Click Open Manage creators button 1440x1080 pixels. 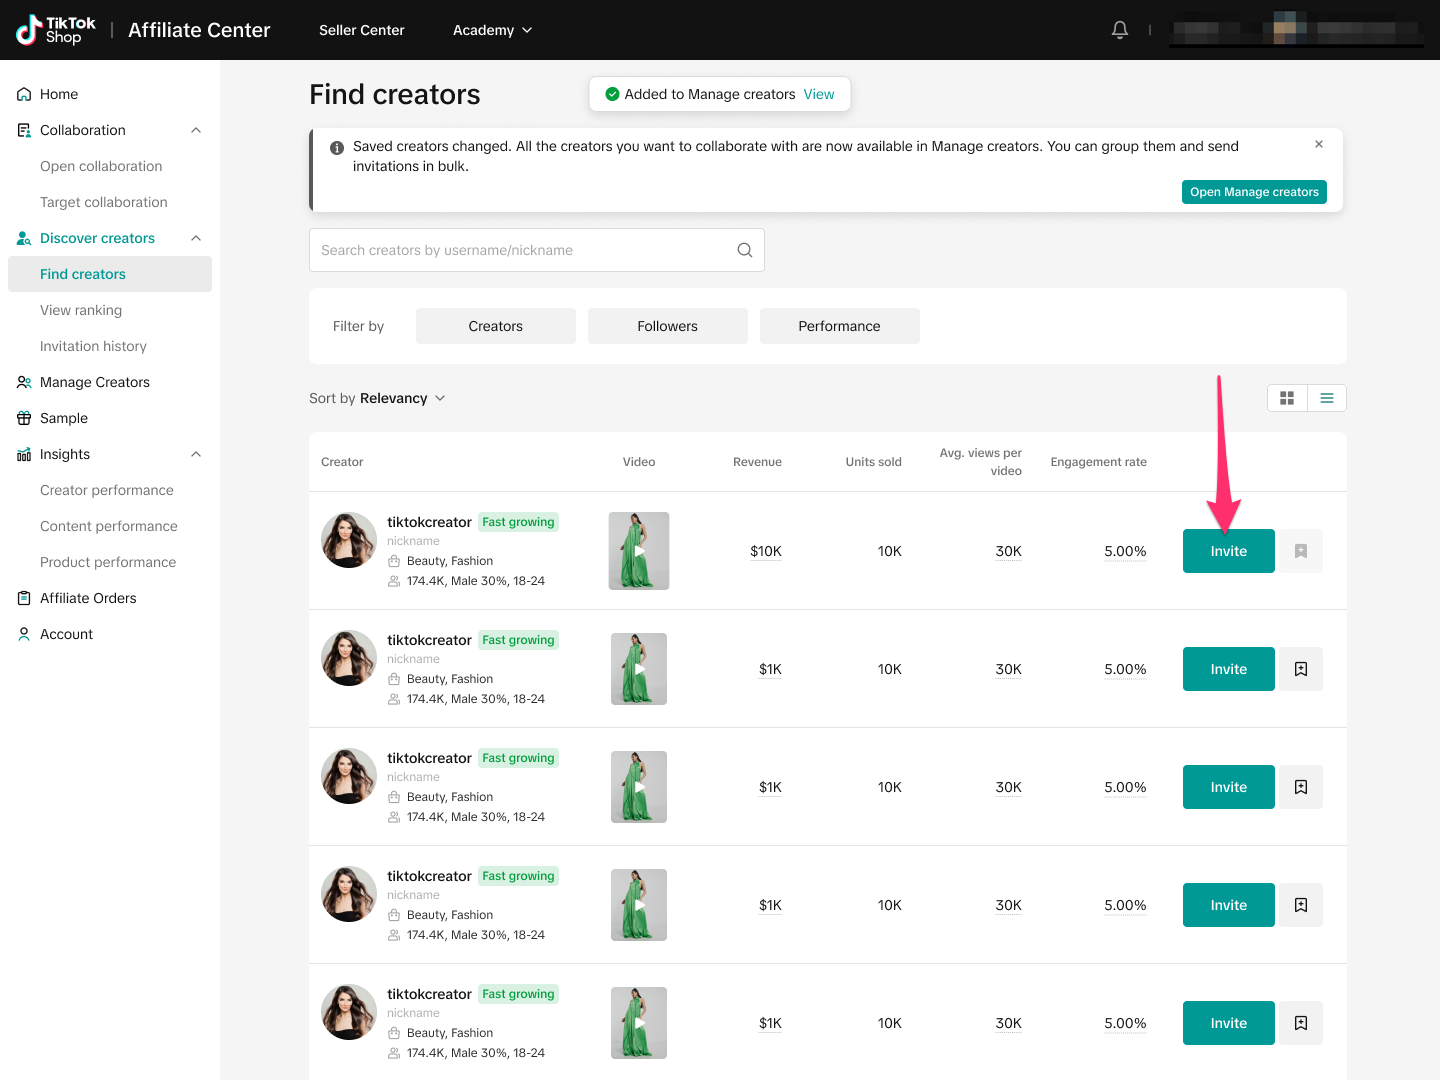pos(1254,192)
